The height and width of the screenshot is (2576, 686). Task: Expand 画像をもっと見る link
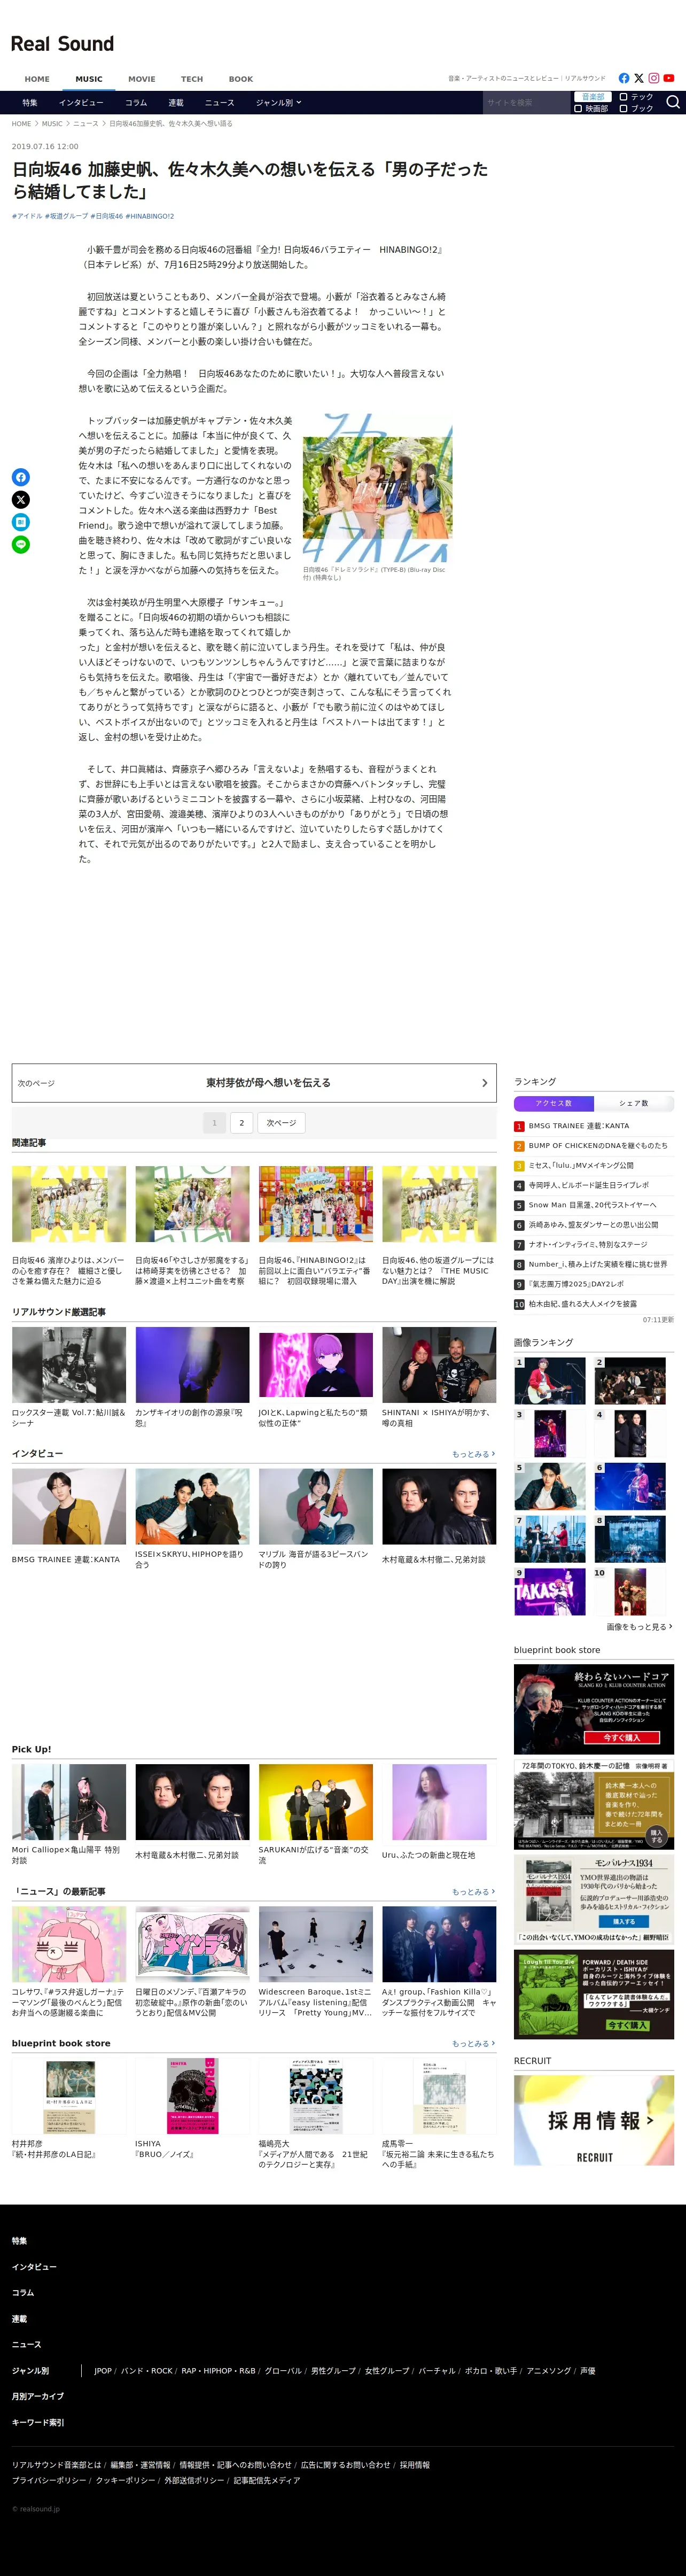point(639,1627)
